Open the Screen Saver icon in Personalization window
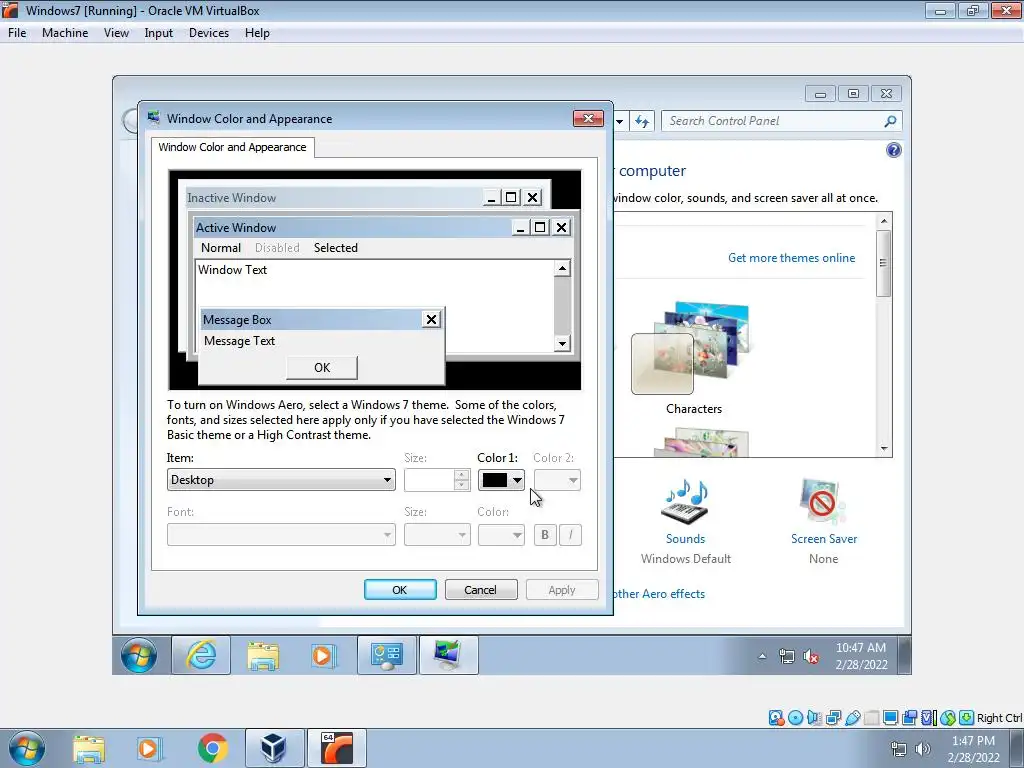This screenshot has height=768, width=1024. (x=823, y=502)
